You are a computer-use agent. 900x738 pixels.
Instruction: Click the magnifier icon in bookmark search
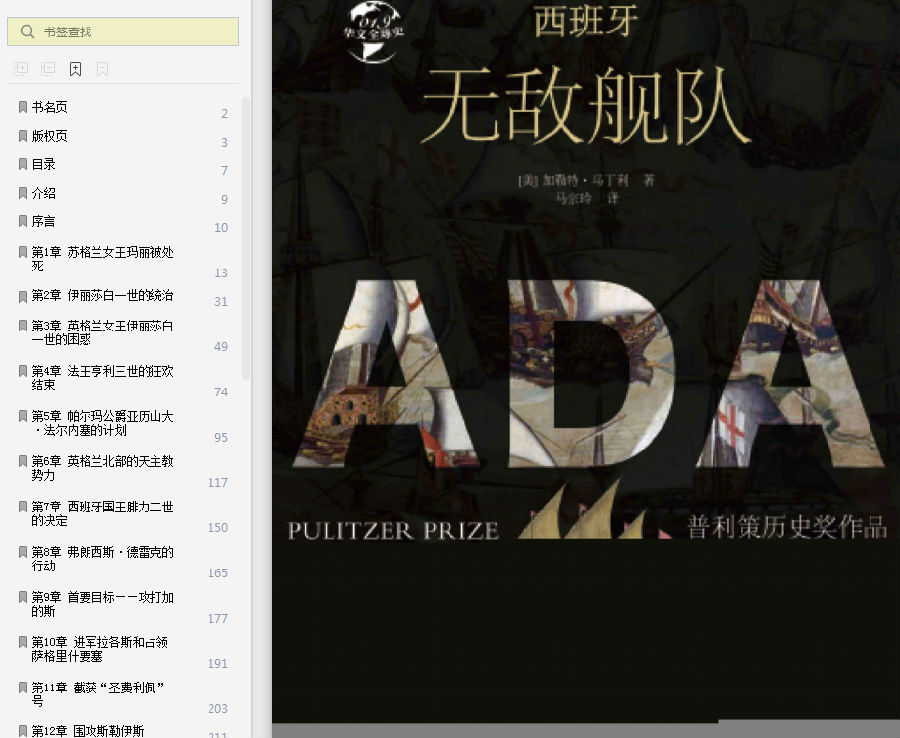pyautogui.click(x=27, y=32)
